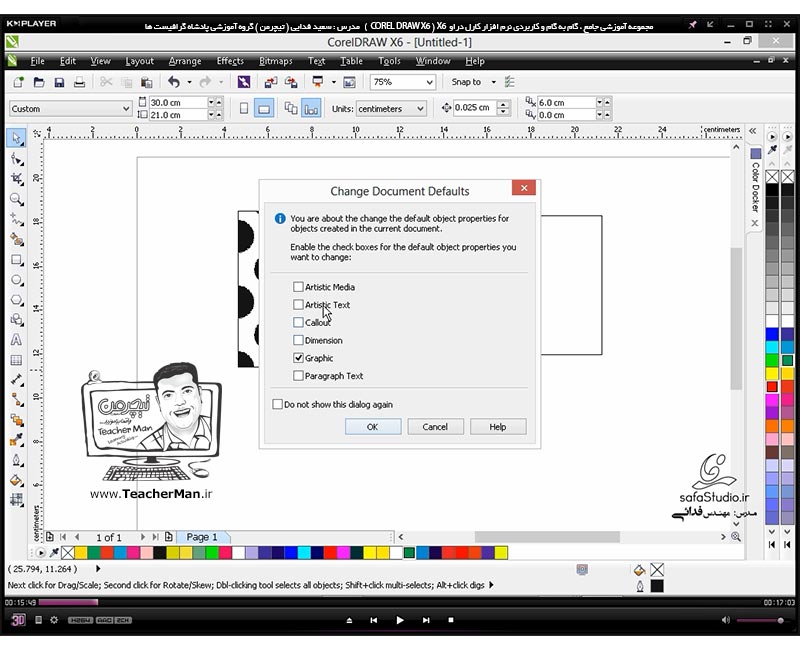Click the Help button in the dialog
The height and width of the screenshot is (650, 800).
pos(497,427)
